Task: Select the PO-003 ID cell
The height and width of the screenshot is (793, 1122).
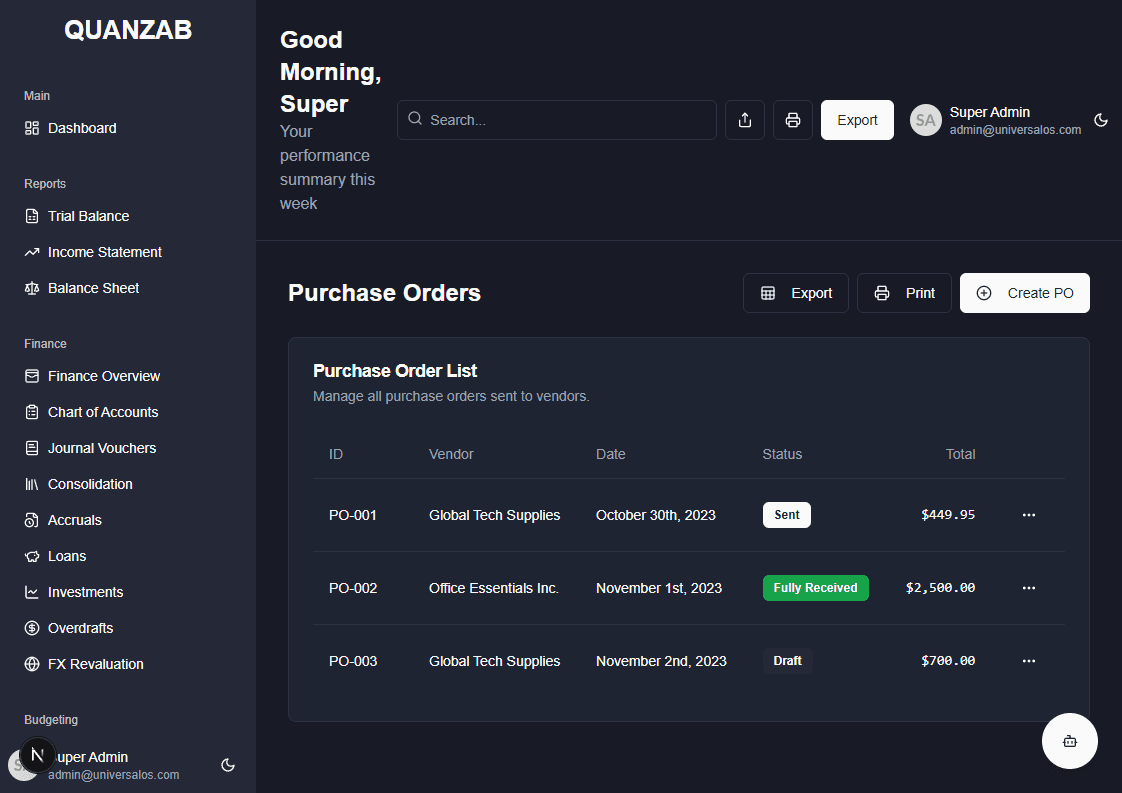Action: 353,661
